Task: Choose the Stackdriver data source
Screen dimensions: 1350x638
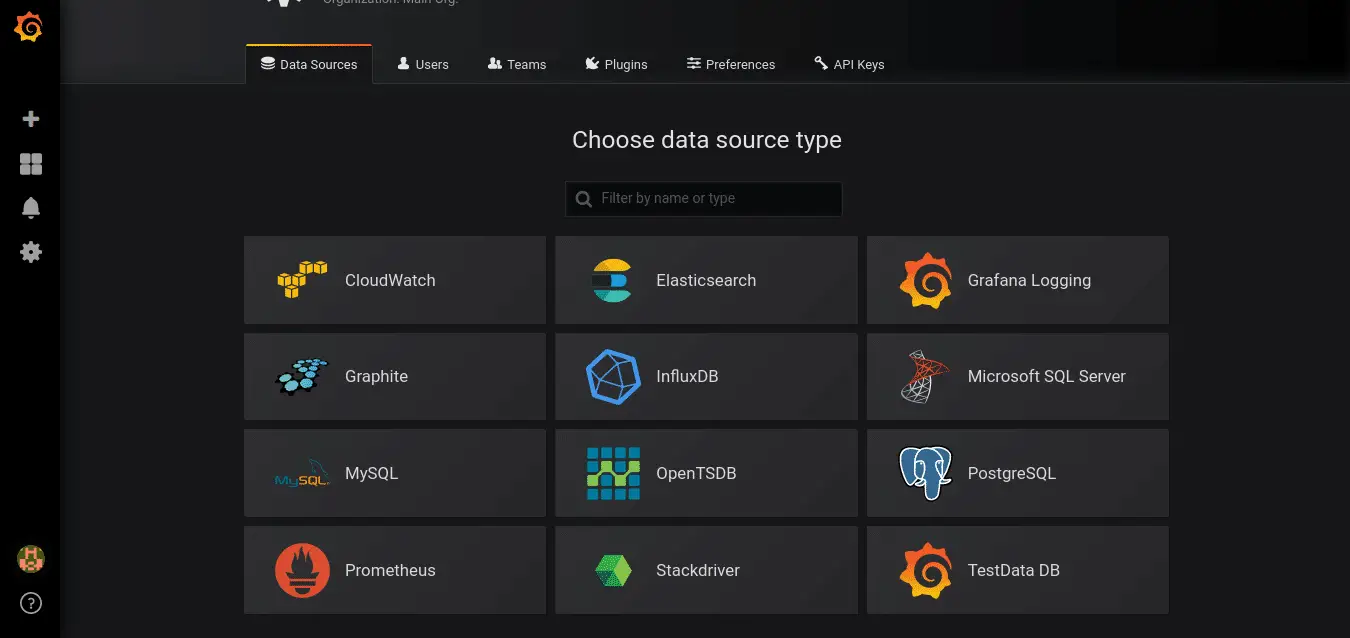Action: pyautogui.click(x=706, y=570)
